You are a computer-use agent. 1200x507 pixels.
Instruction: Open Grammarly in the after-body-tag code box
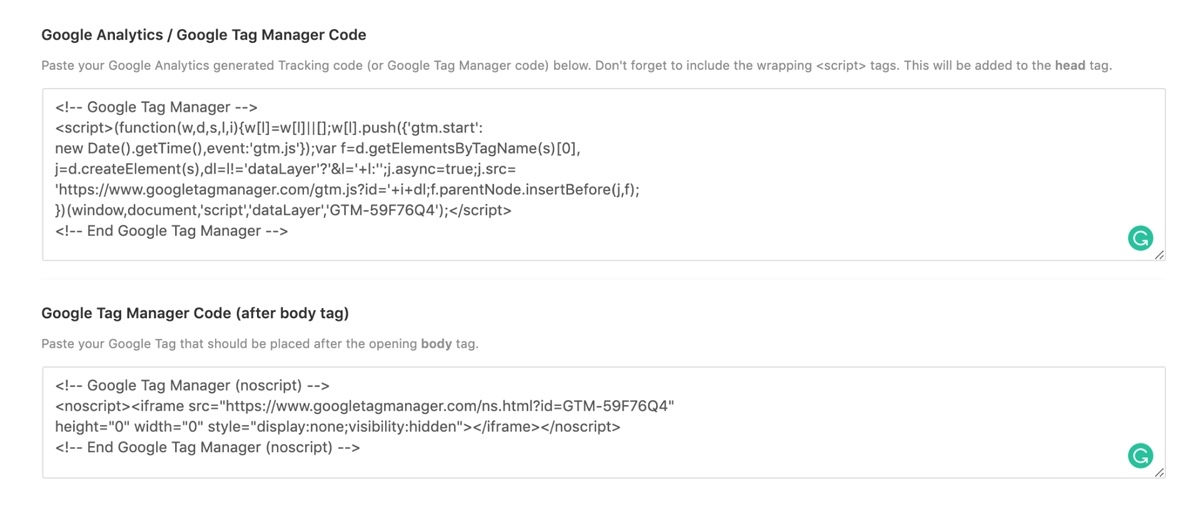(1140, 456)
